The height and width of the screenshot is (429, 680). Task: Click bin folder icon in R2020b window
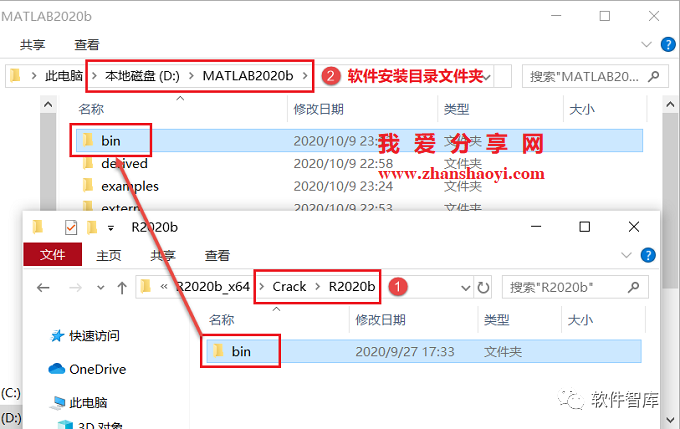coord(218,350)
